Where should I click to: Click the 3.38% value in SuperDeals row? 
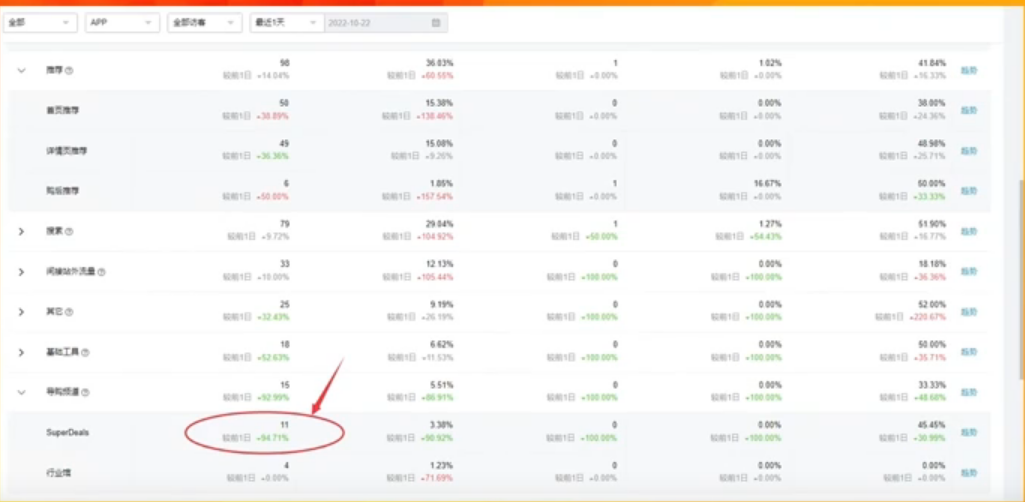click(441, 426)
